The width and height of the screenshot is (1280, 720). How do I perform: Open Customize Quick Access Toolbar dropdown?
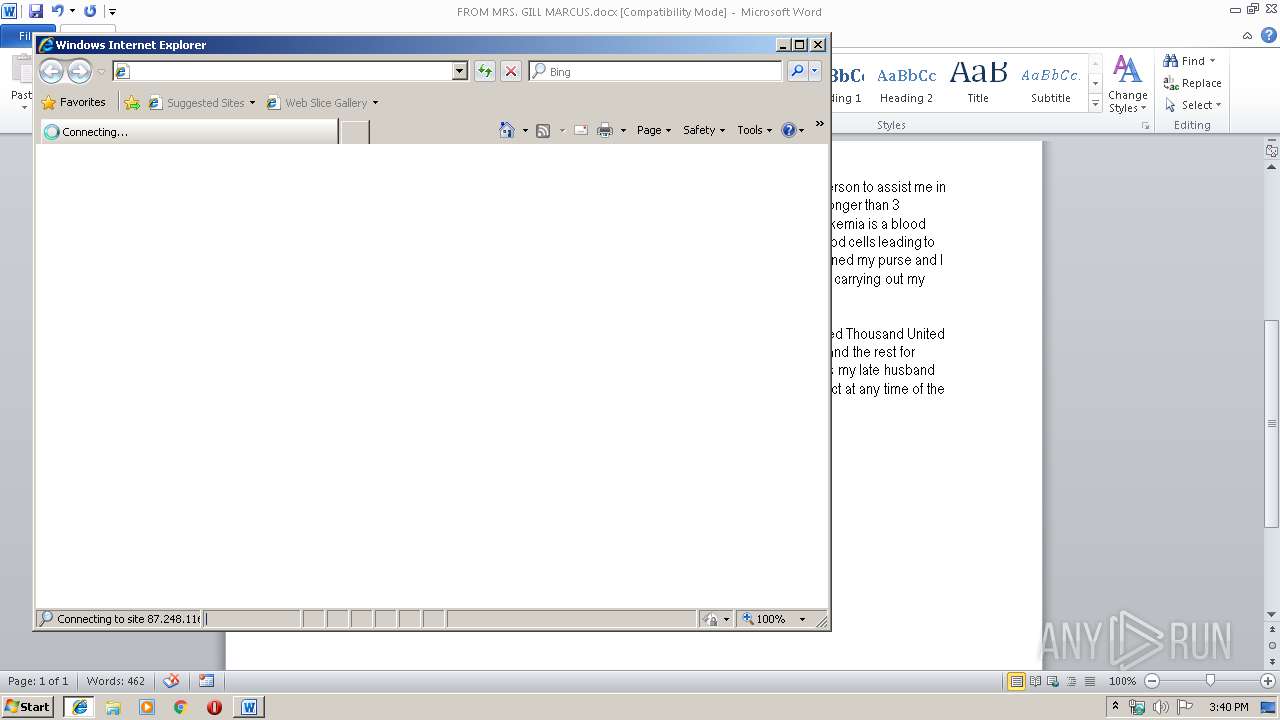tap(112, 12)
